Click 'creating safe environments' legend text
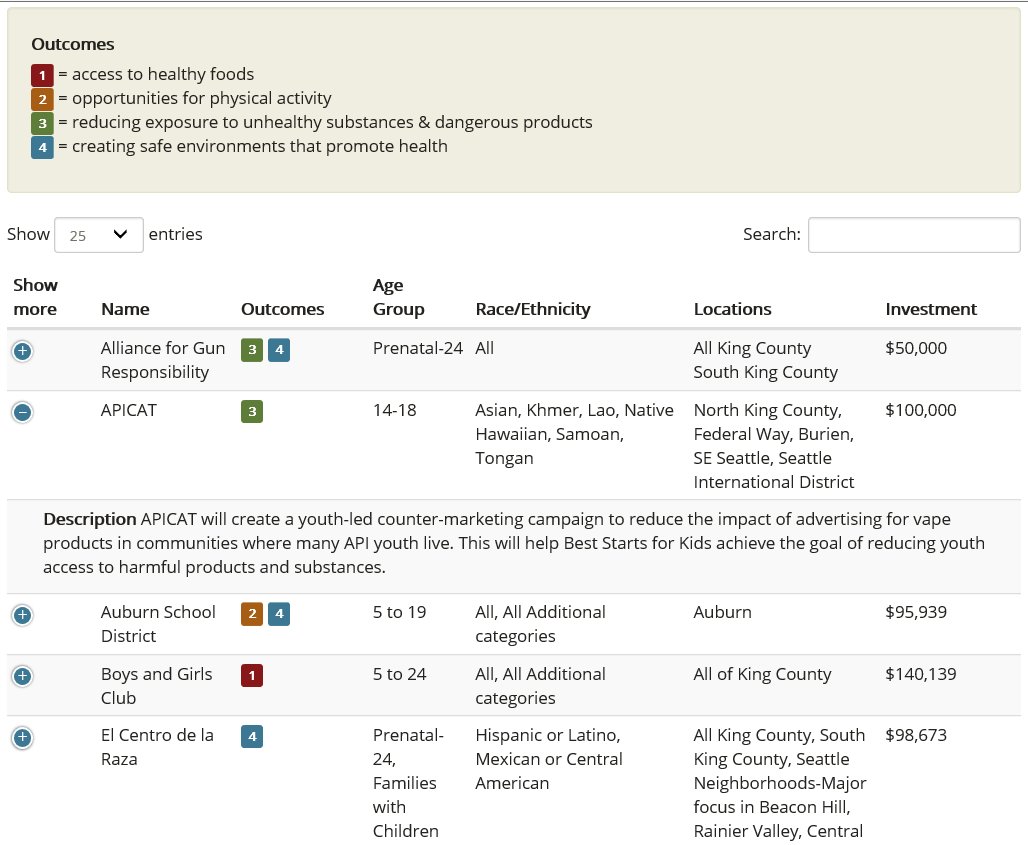Viewport: 1028px width, 845px height. pyautogui.click(x=260, y=146)
